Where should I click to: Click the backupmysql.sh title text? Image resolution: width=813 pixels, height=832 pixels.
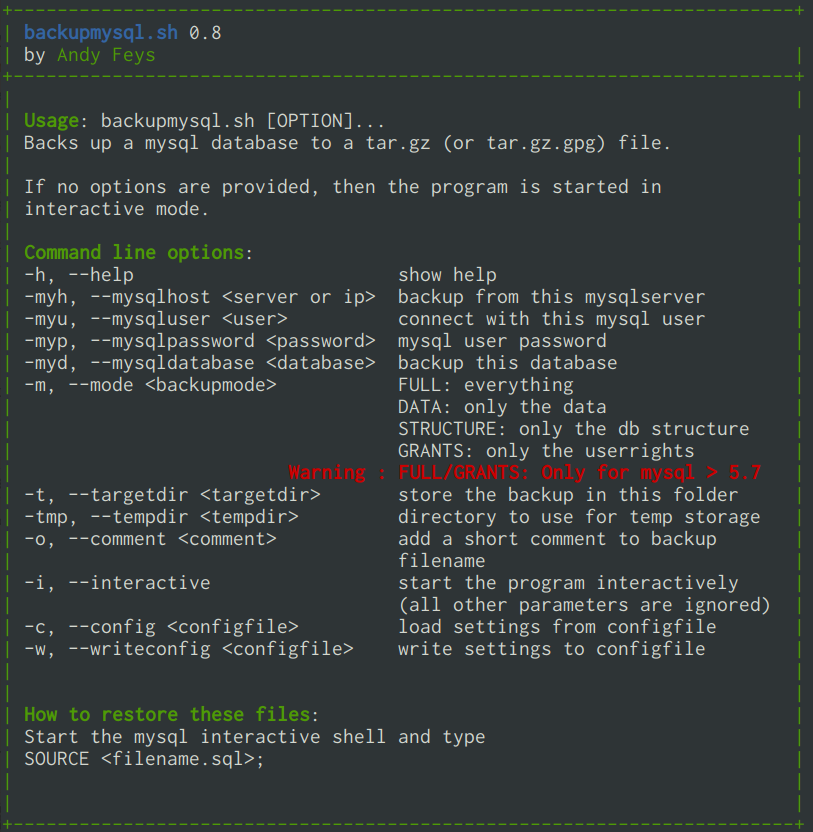pos(101,33)
